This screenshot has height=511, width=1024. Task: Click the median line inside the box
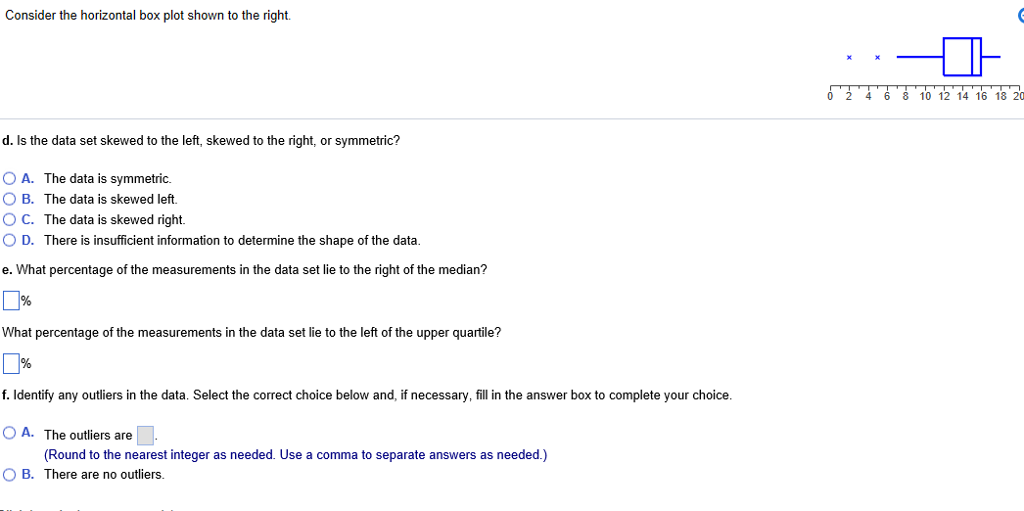pyautogui.click(x=970, y=57)
